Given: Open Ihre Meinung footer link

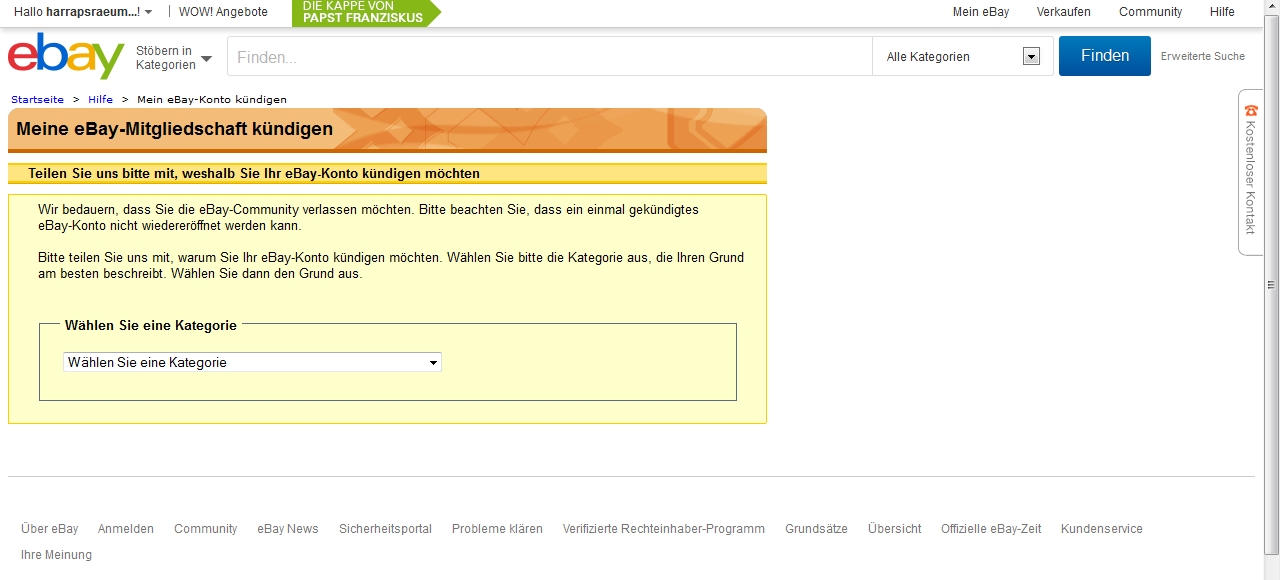Looking at the screenshot, I should [56, 555].
